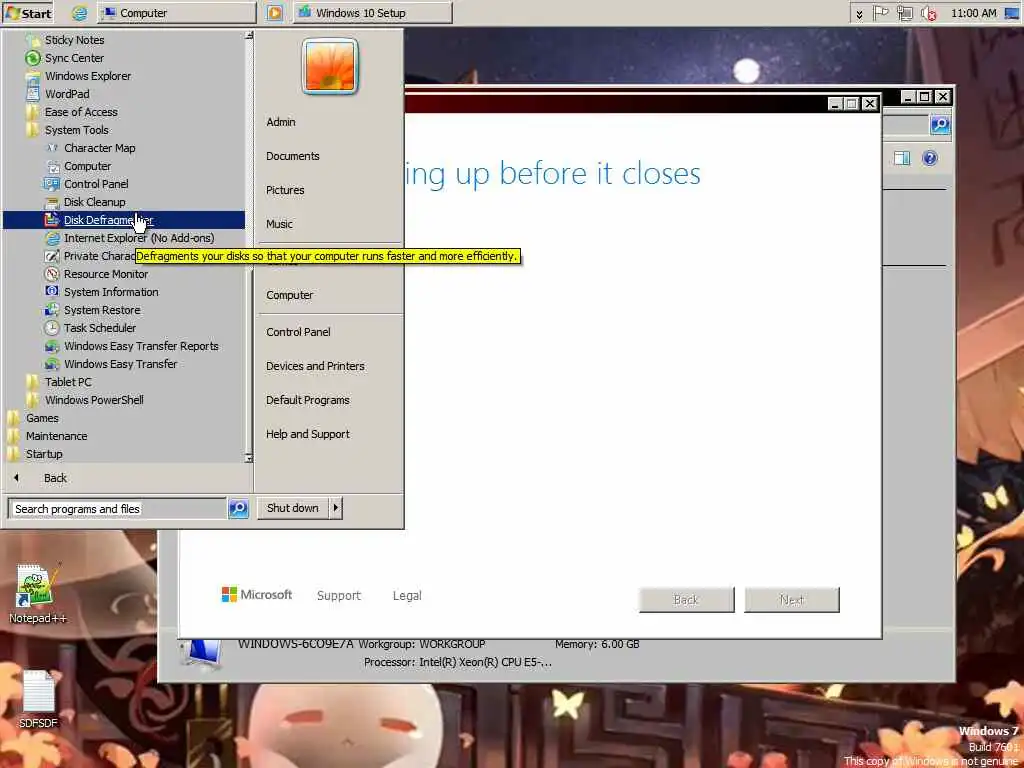
Task: Expand the Maintenance folder
Action: [x=56, y=436]
